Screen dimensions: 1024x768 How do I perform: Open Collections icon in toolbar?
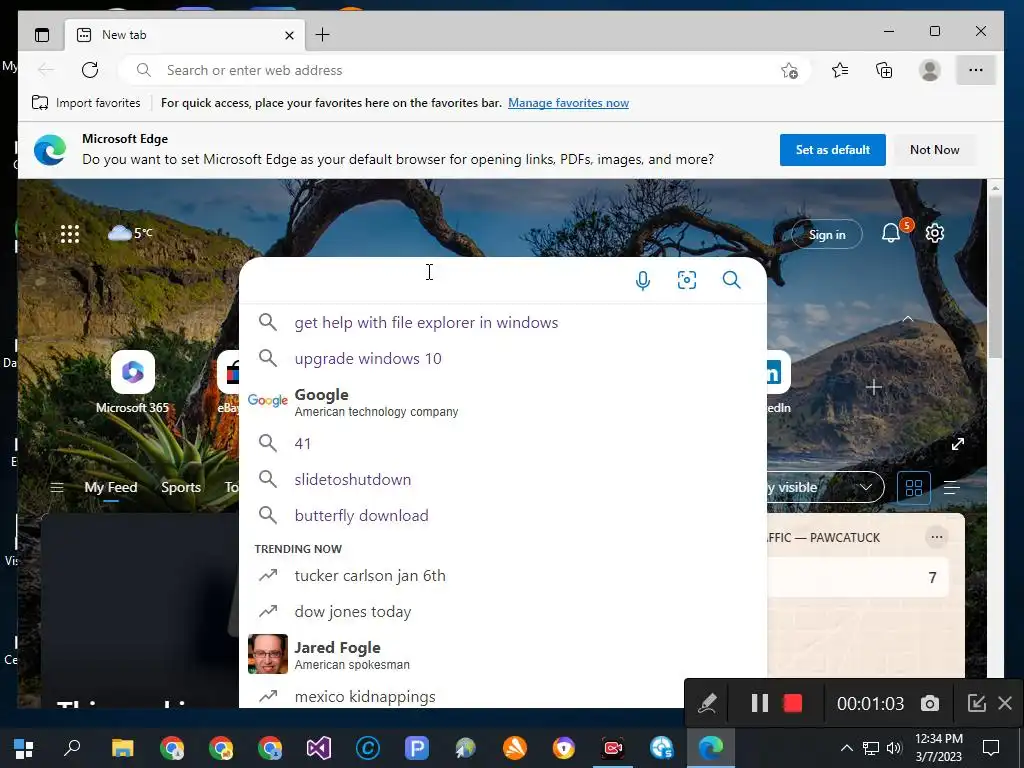pyautogui.click(x=884, y=70)
